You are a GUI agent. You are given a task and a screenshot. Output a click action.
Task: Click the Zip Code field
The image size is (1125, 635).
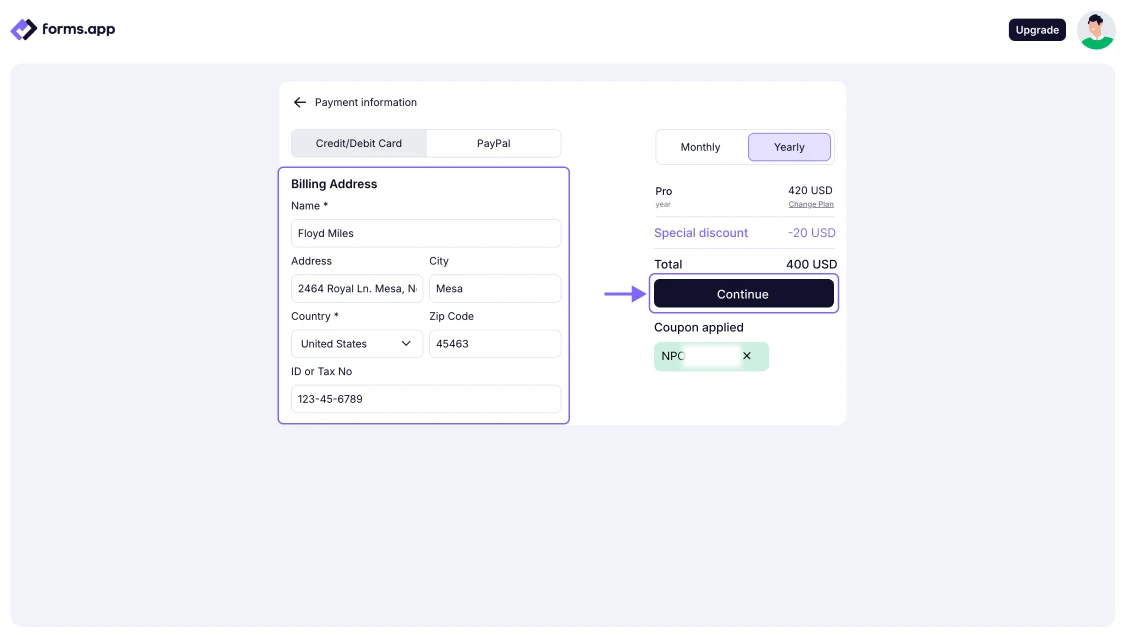494,344
